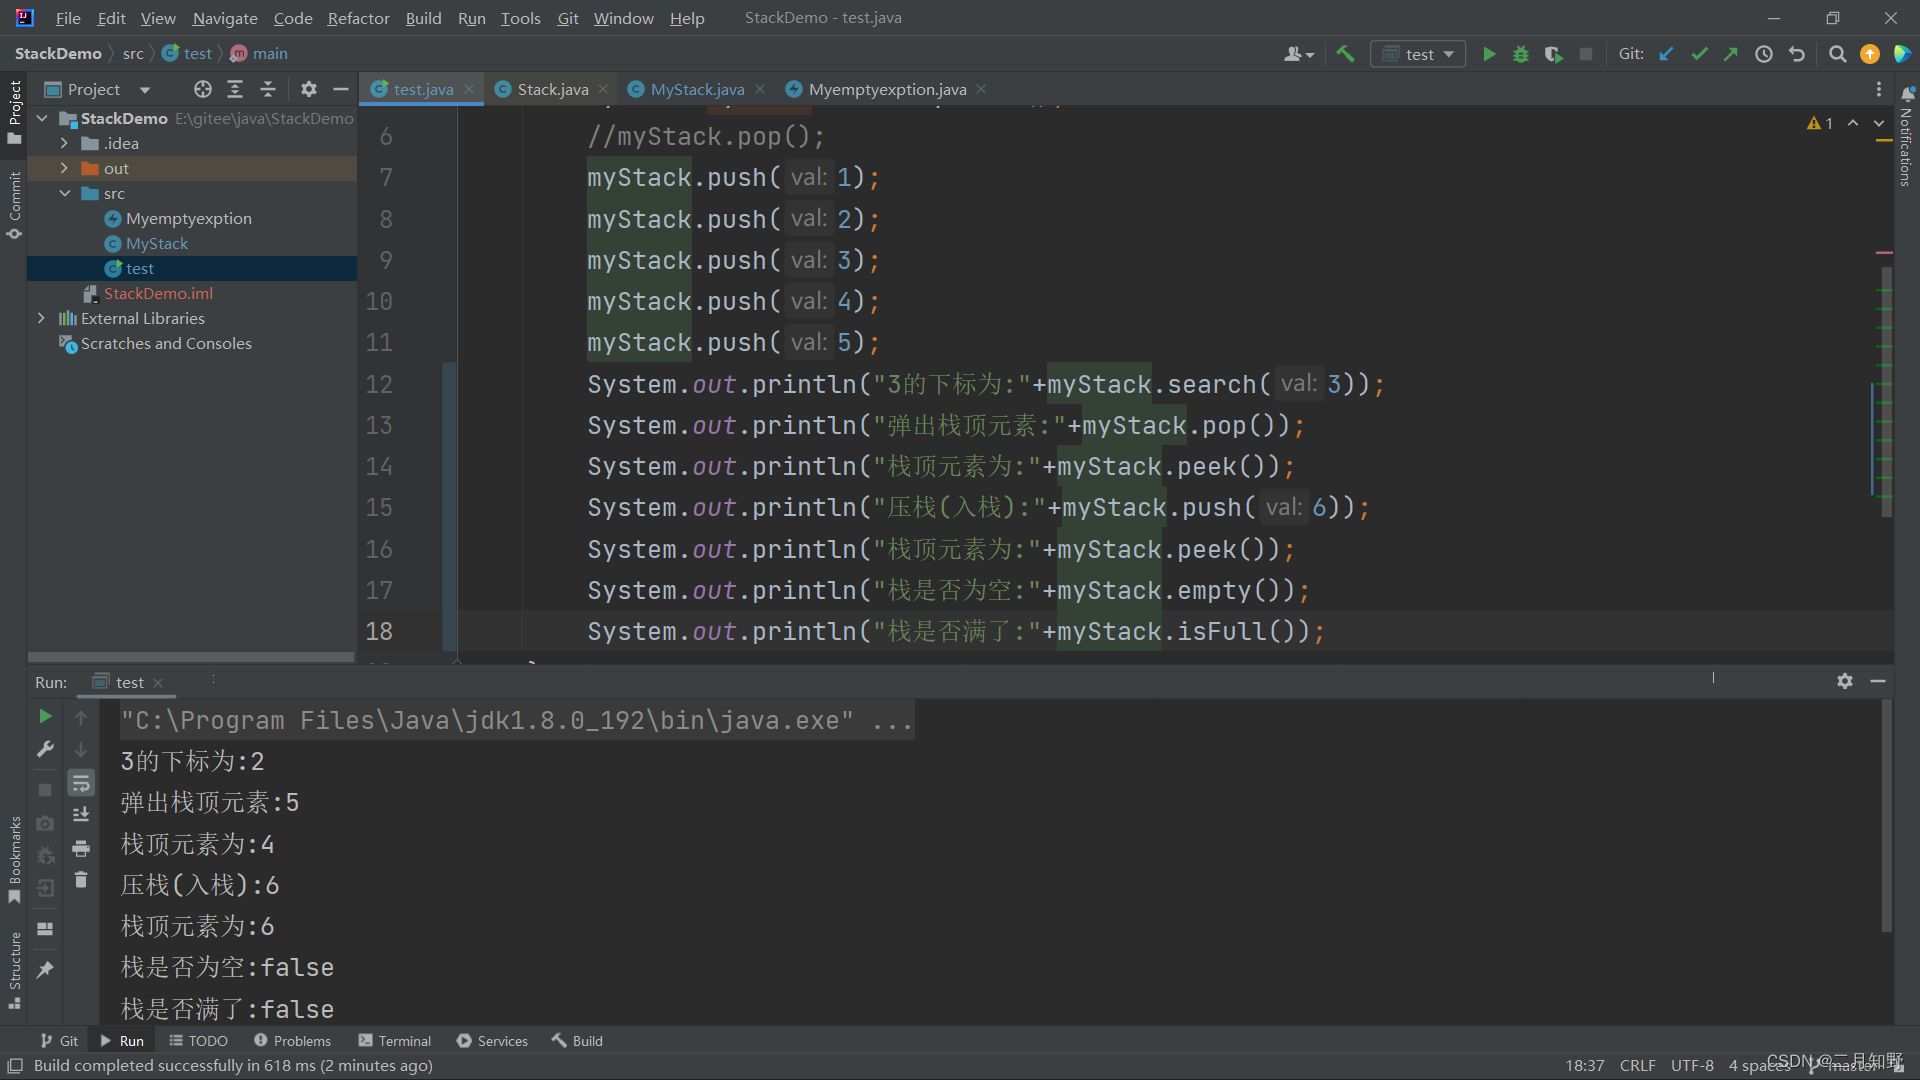This screenshot has width=1920, height=1080.
Task: Open the Build tool window
Action: click(577, 1041)
